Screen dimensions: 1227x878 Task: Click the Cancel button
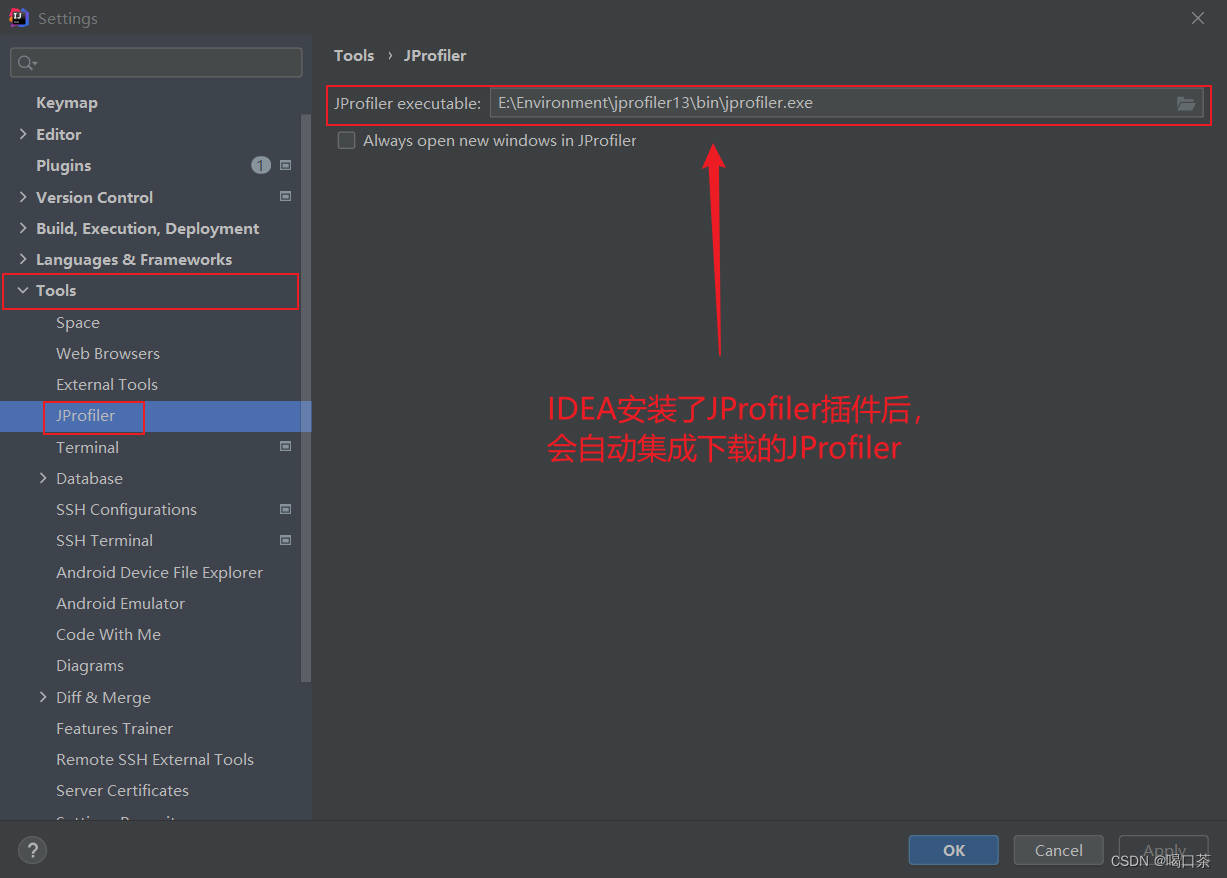1059,850
